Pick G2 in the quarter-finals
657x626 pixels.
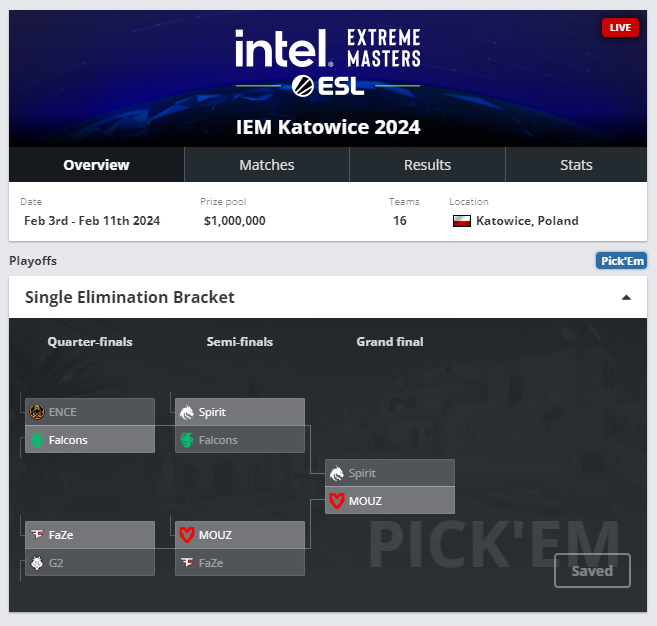pos(90,562)
